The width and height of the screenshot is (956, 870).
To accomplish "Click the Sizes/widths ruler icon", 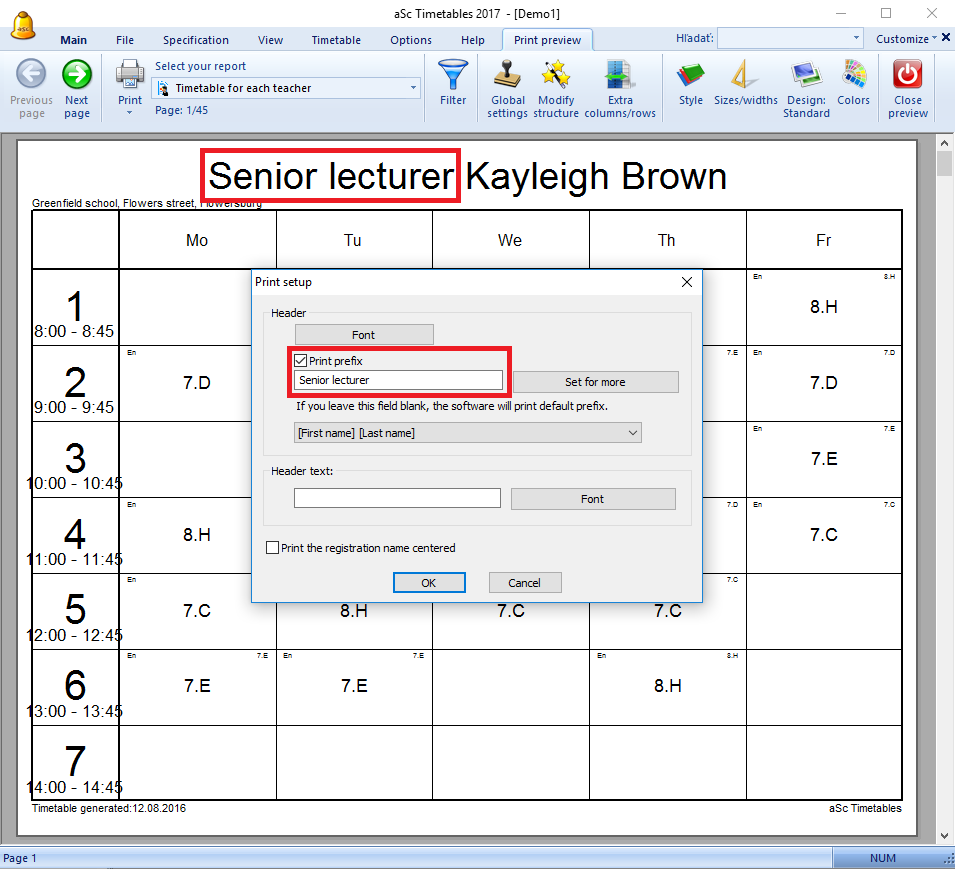I will (x=745, y=75).
